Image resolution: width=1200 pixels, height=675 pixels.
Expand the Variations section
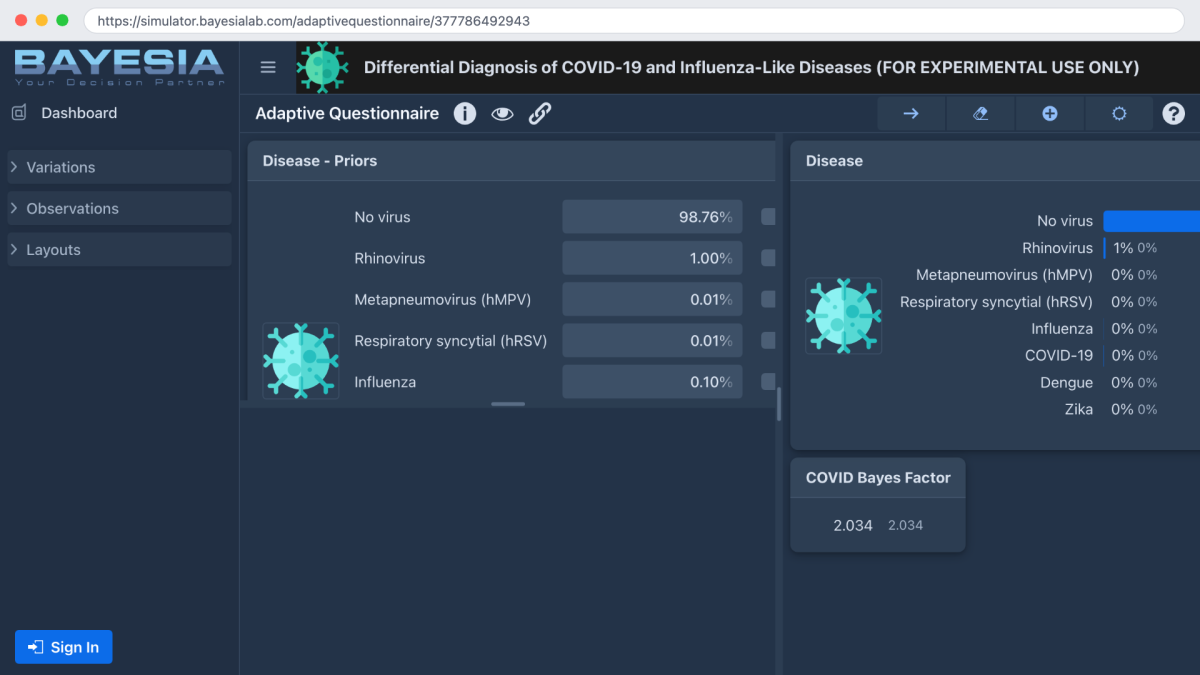point(120,167)
